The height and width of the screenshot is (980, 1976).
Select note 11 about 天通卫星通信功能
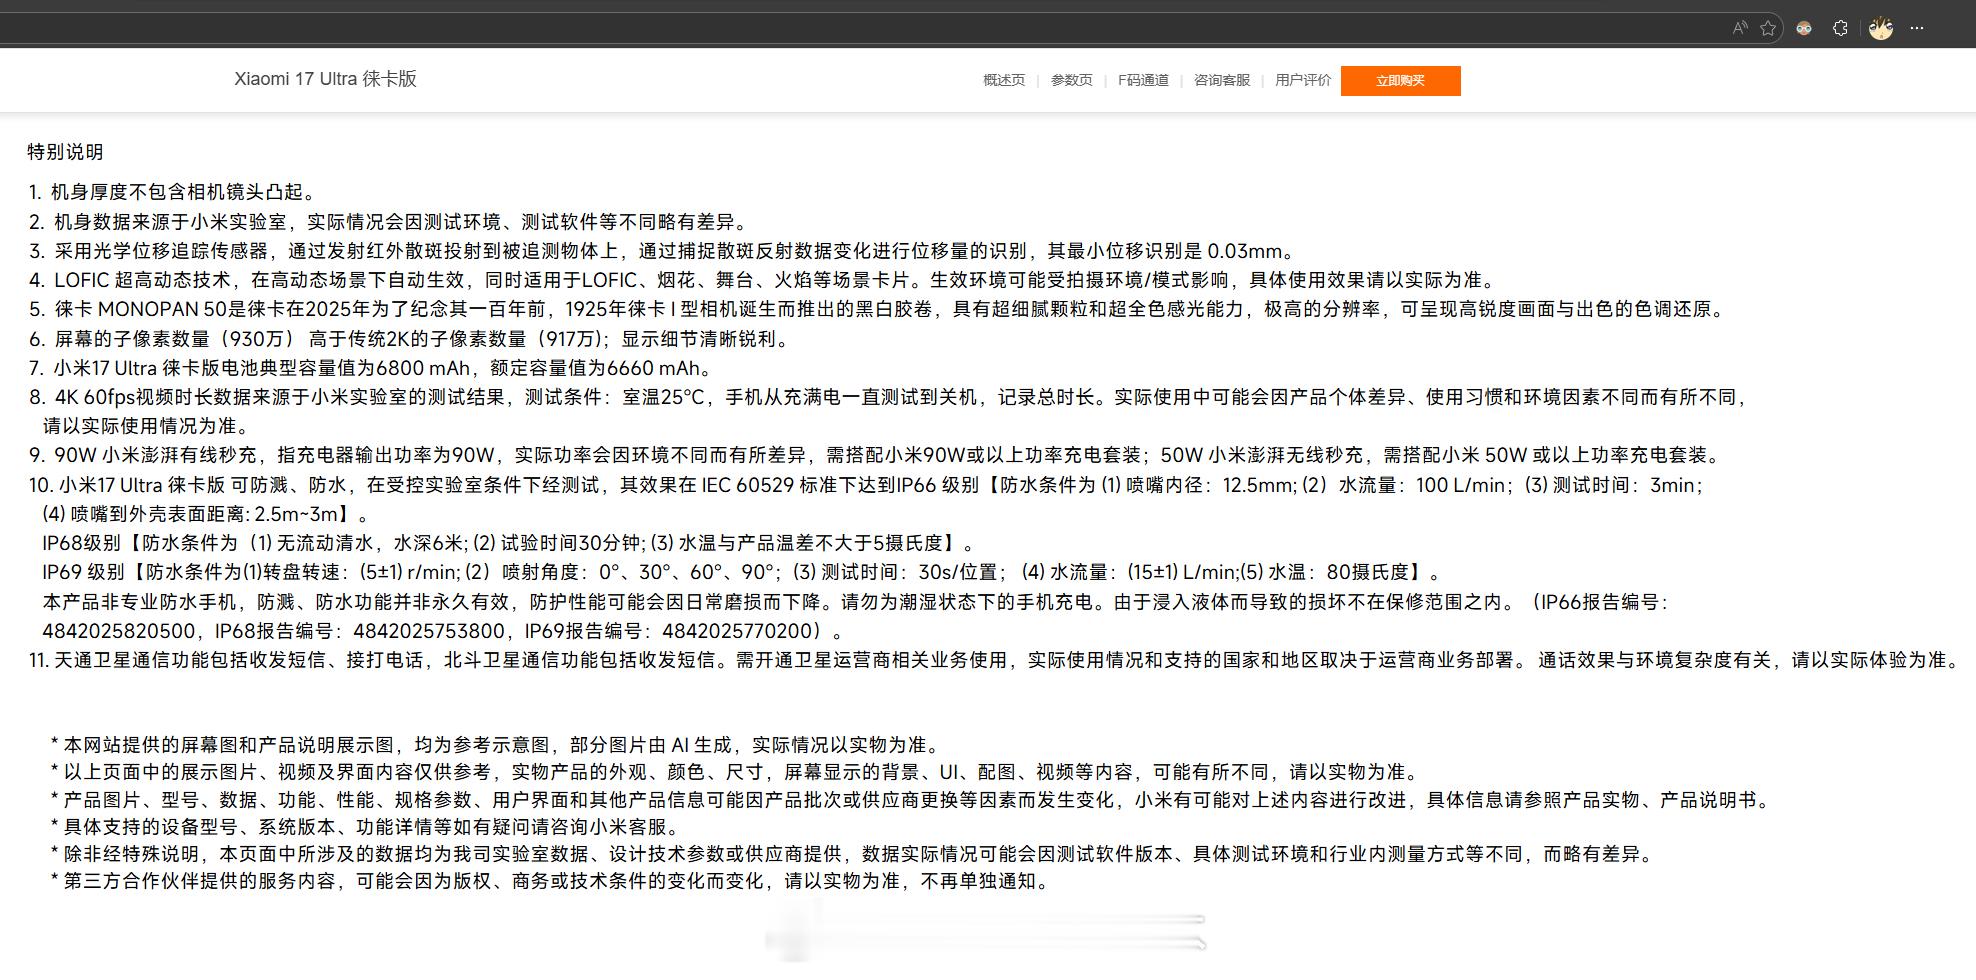[x=995, y=660]
